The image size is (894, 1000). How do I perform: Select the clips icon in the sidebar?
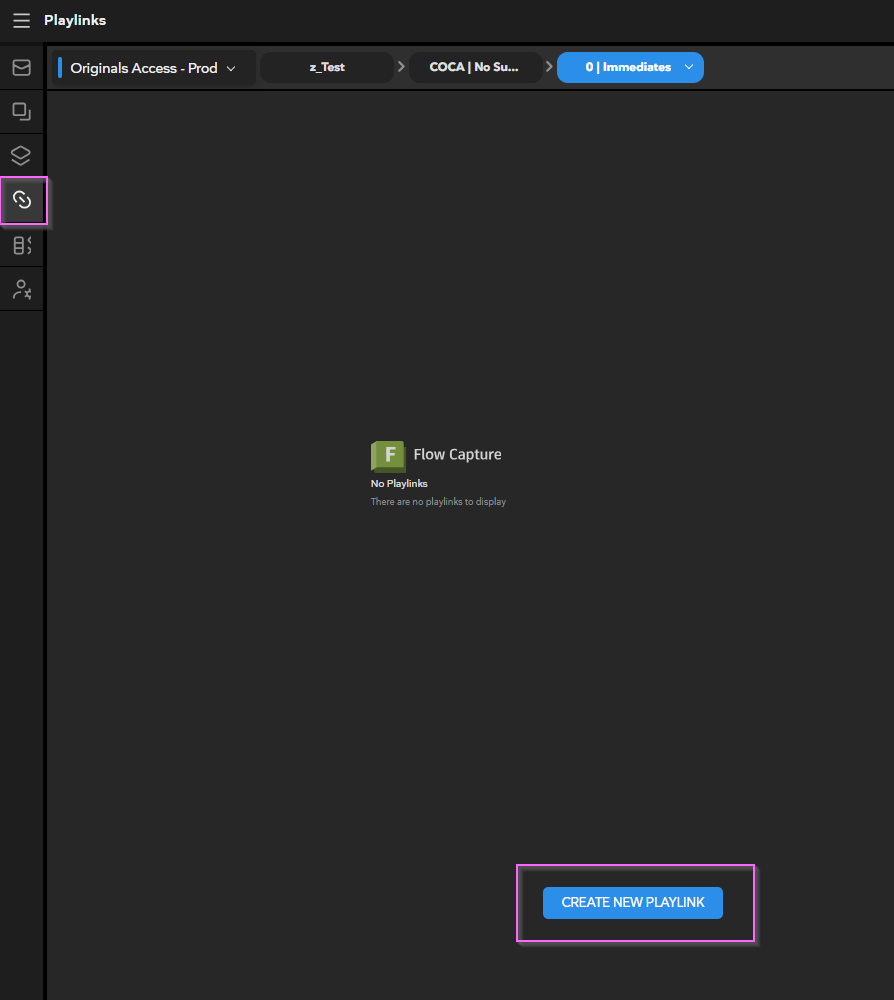coord(21,112)
